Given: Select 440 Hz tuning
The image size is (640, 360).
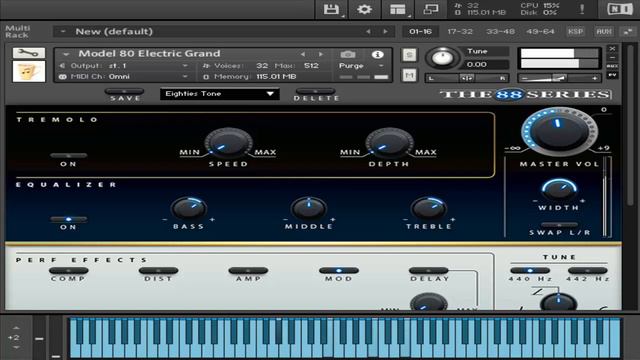Looking at the screenshot, I should coord(530,271).
